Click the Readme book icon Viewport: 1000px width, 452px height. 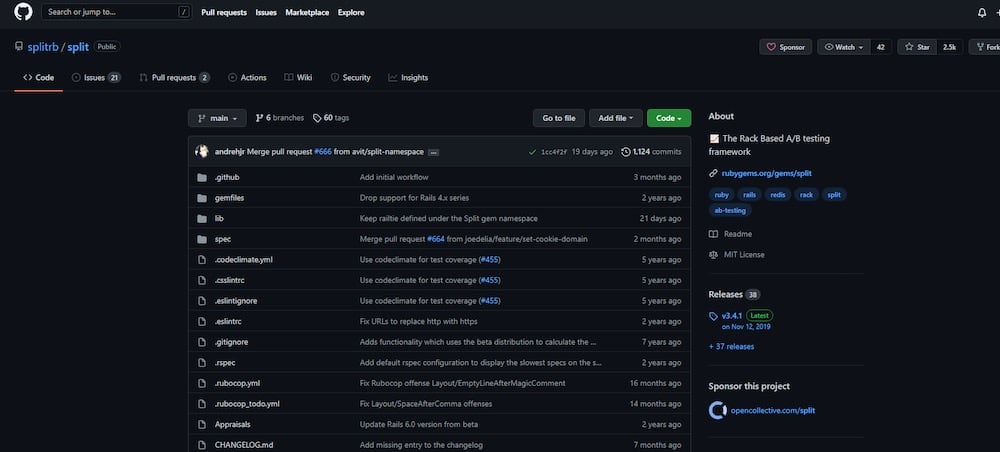[x=714, y=234]
